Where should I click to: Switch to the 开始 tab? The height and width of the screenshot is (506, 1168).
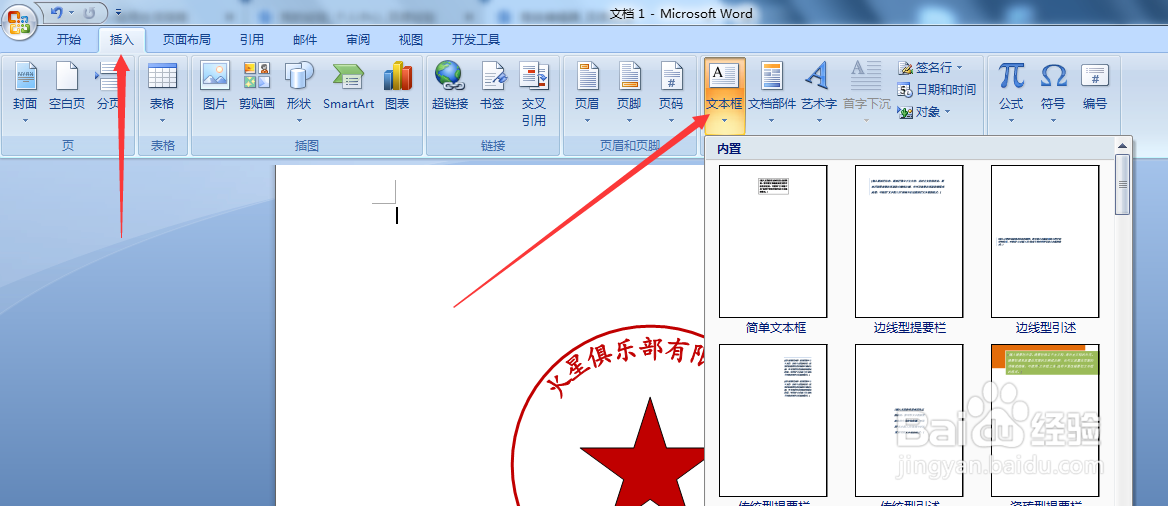point(69,40)
